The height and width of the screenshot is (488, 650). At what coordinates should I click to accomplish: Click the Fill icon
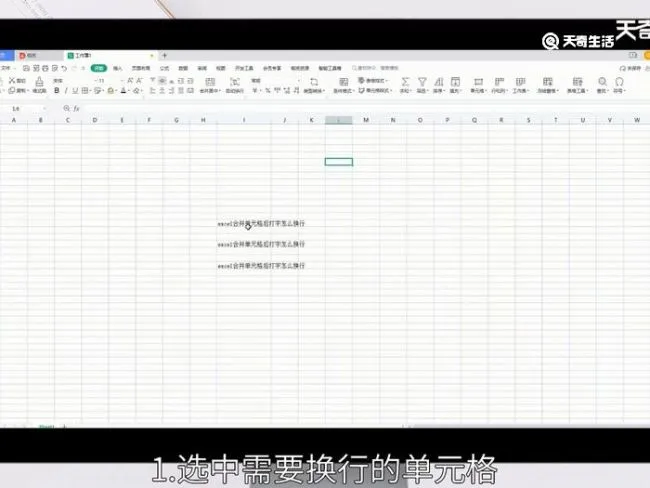tap(455, 84)
